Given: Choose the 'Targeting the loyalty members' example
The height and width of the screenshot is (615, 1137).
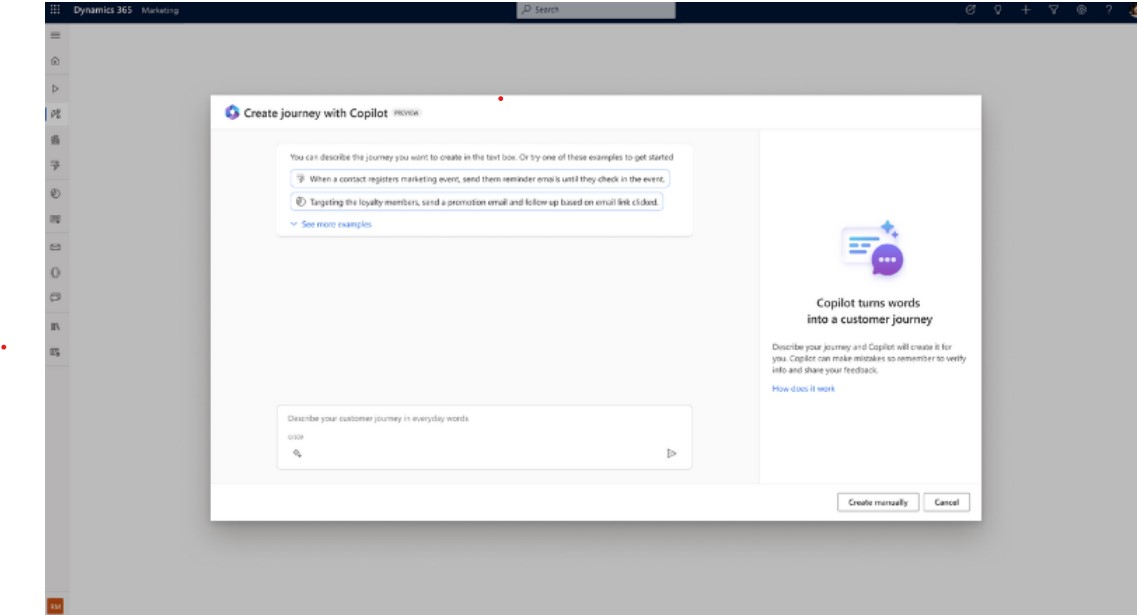Looking at the screenshot, I should point(477,202).
